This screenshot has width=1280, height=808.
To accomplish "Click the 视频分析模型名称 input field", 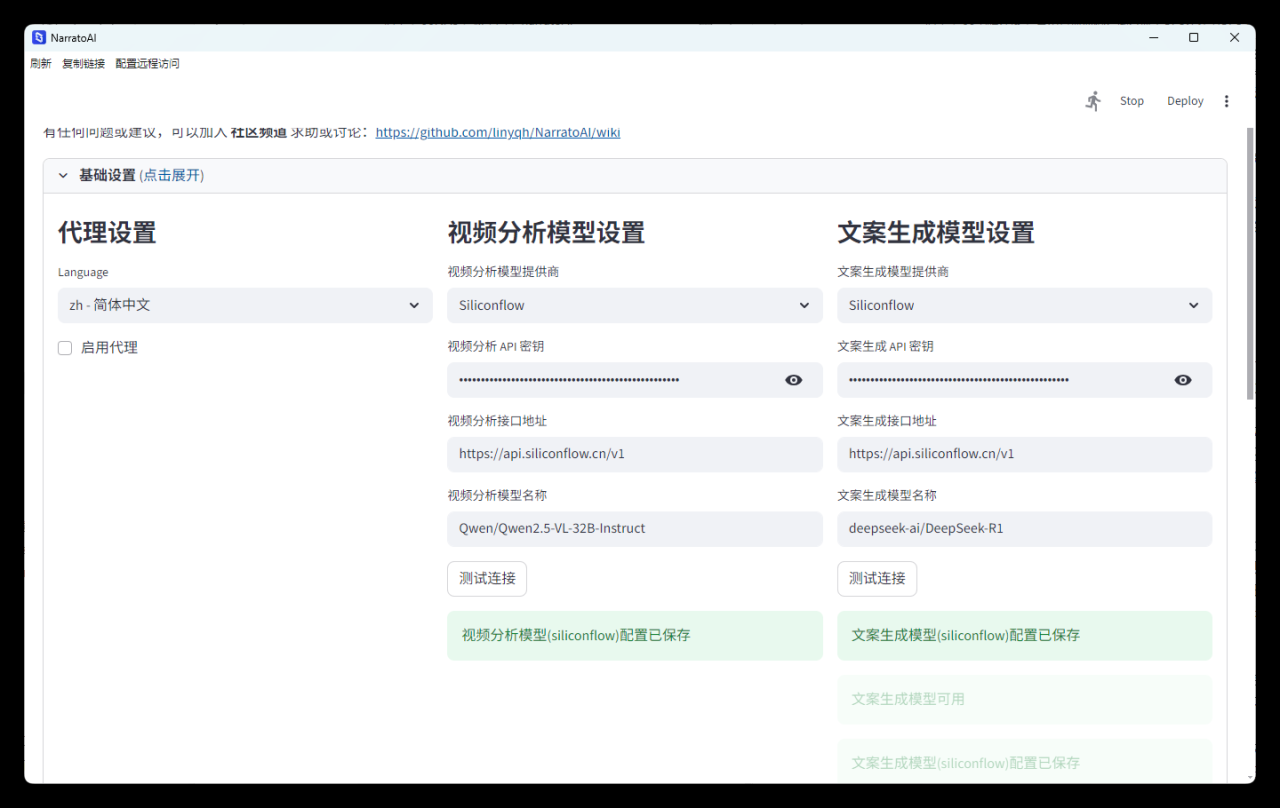I will point(634,528).
